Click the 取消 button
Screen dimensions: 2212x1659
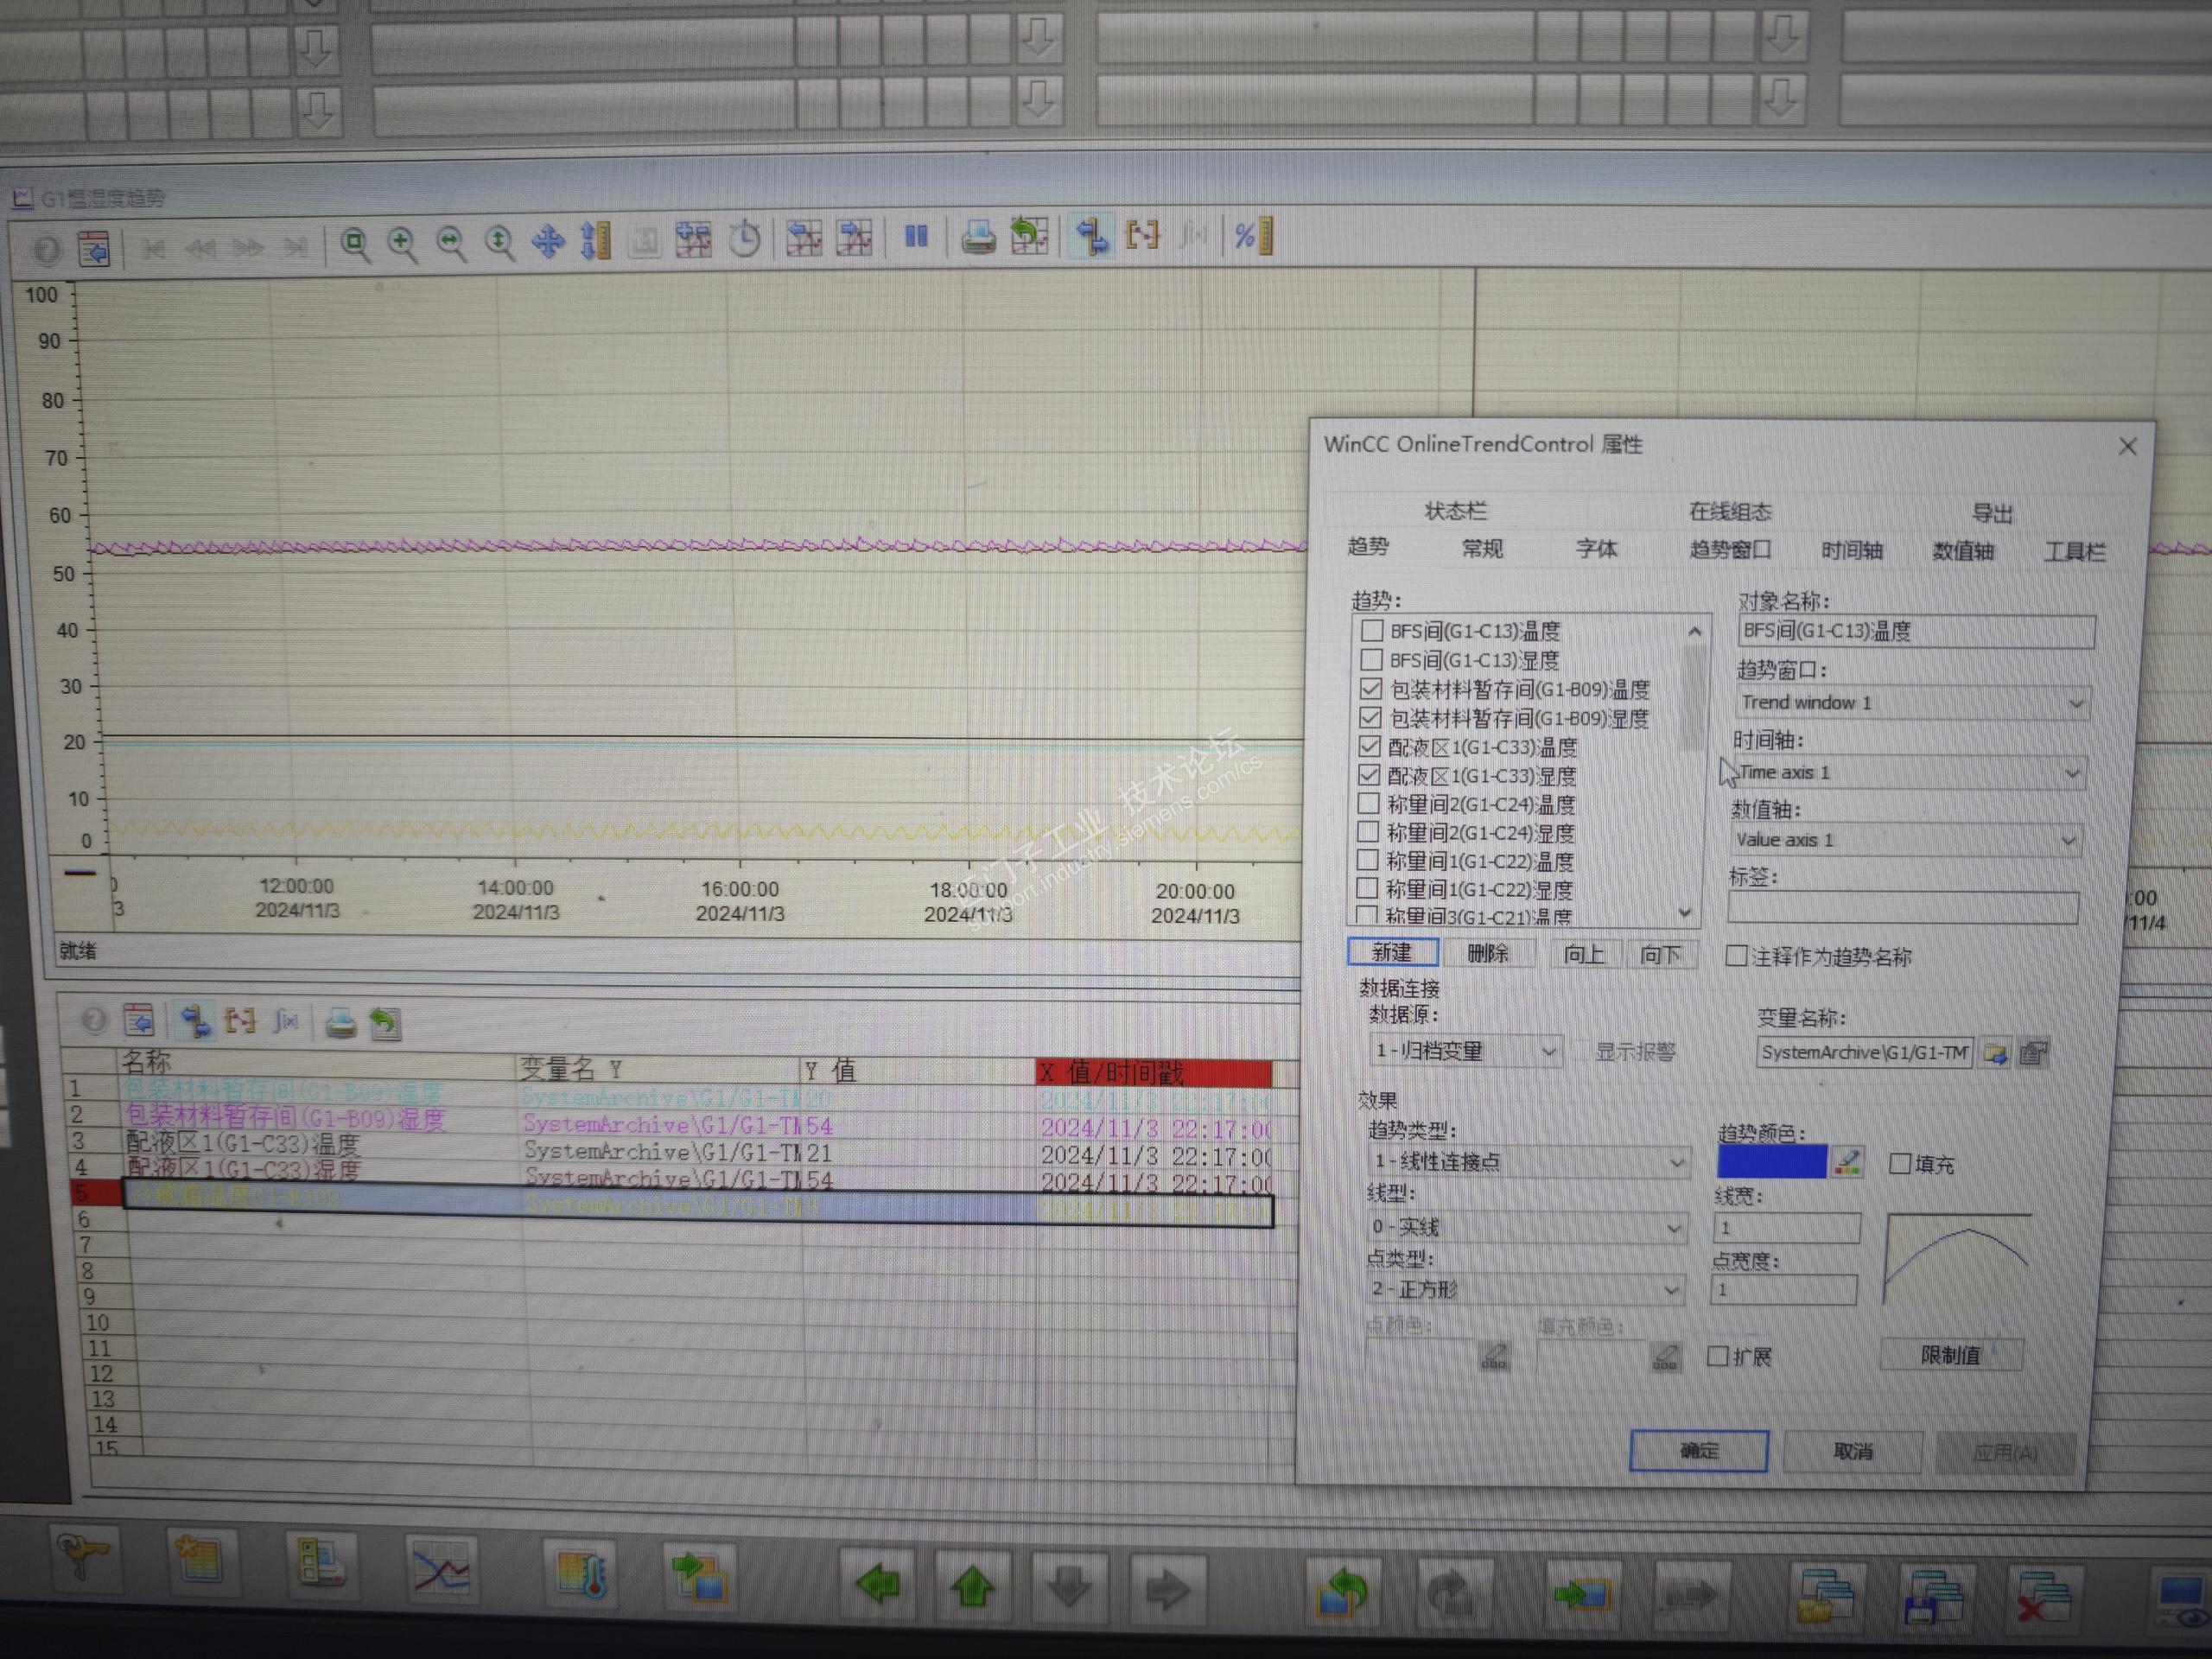1852,1451
